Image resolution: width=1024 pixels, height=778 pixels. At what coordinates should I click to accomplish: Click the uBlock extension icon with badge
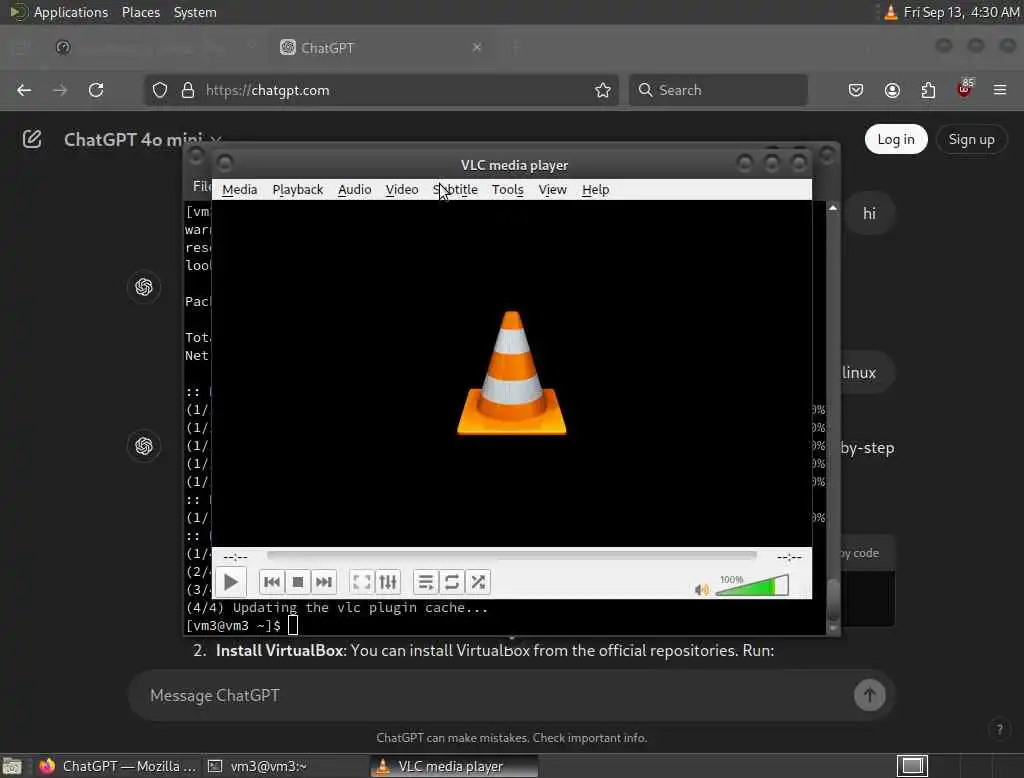click(965, 89)
